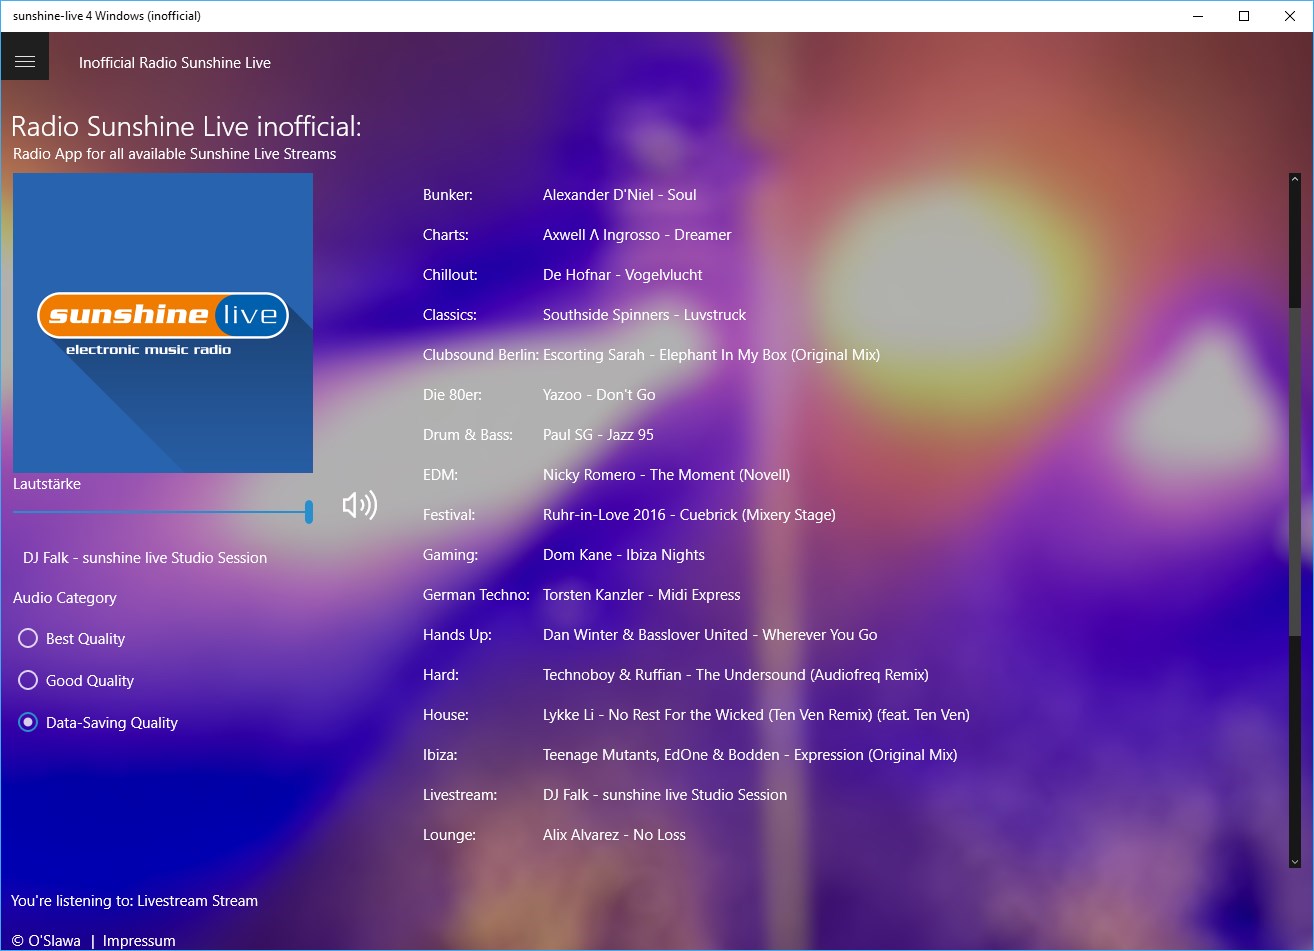Click the scrollbar down arrow
Image resolution: width=1314 pixels, height=951 pixels.
tap(1294, 860)
